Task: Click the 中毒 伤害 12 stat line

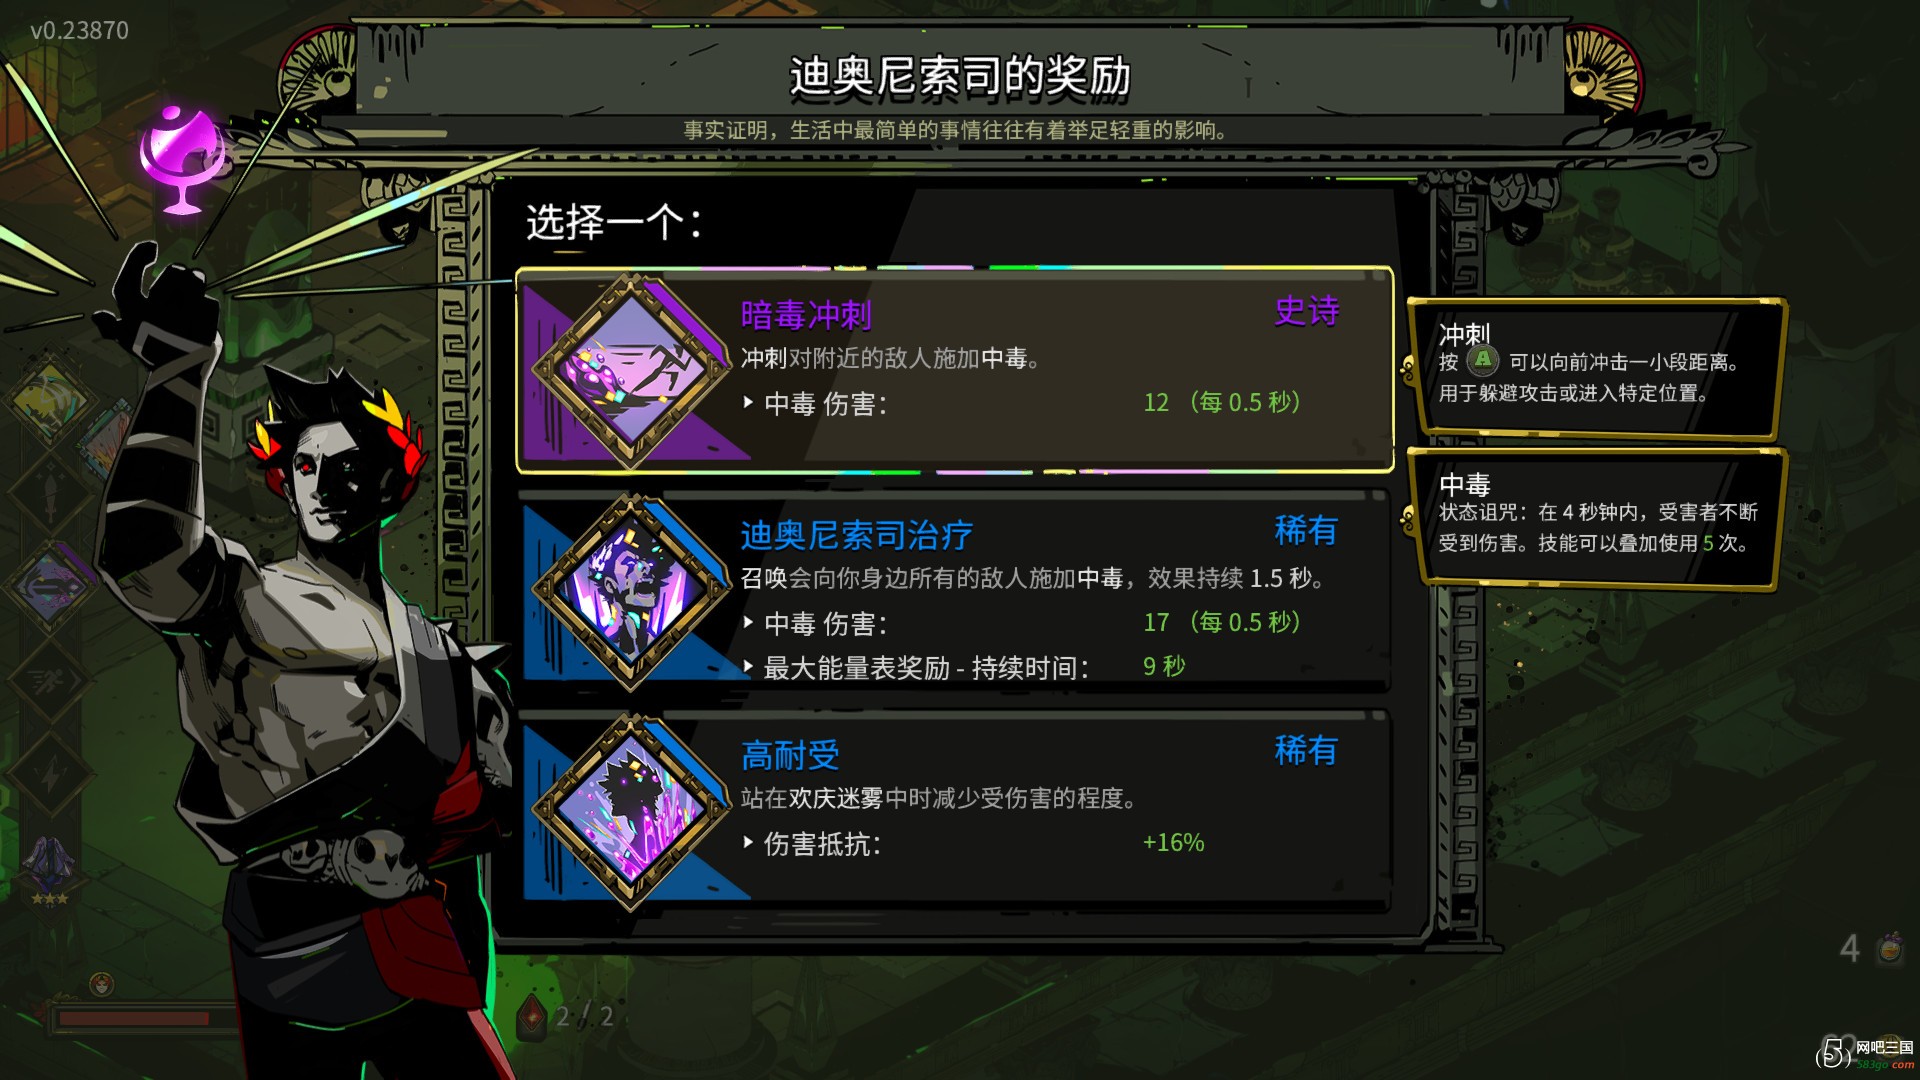Action: coord(1022,403)
